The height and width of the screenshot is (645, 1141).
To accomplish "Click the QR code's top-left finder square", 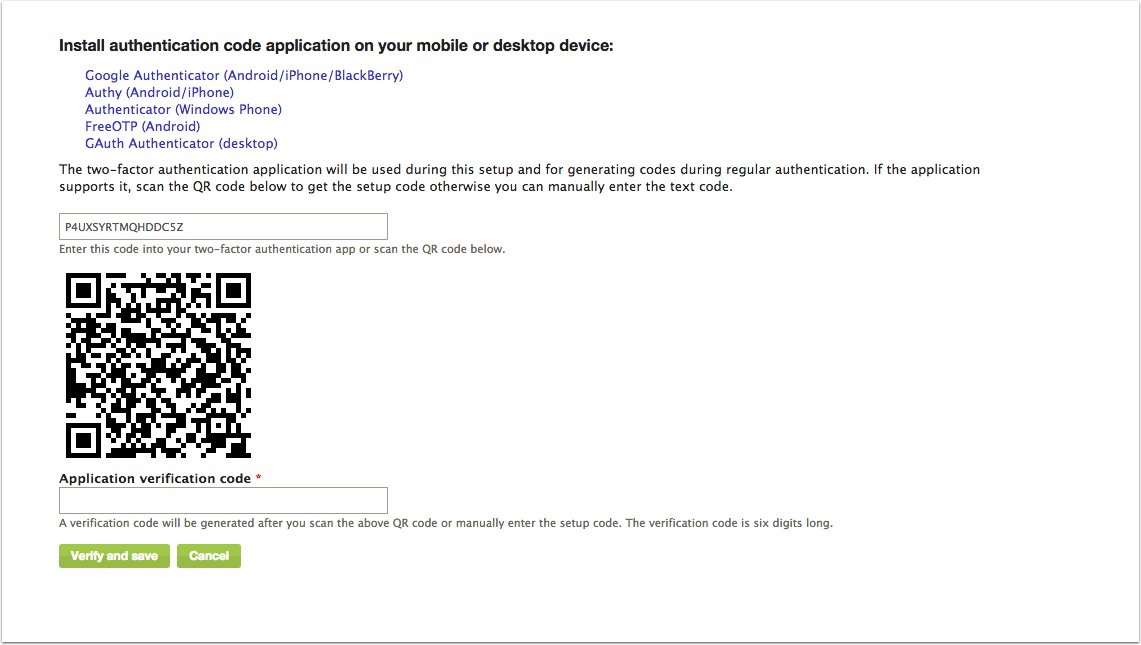I will pyautogui.click(x=84, y=291).
